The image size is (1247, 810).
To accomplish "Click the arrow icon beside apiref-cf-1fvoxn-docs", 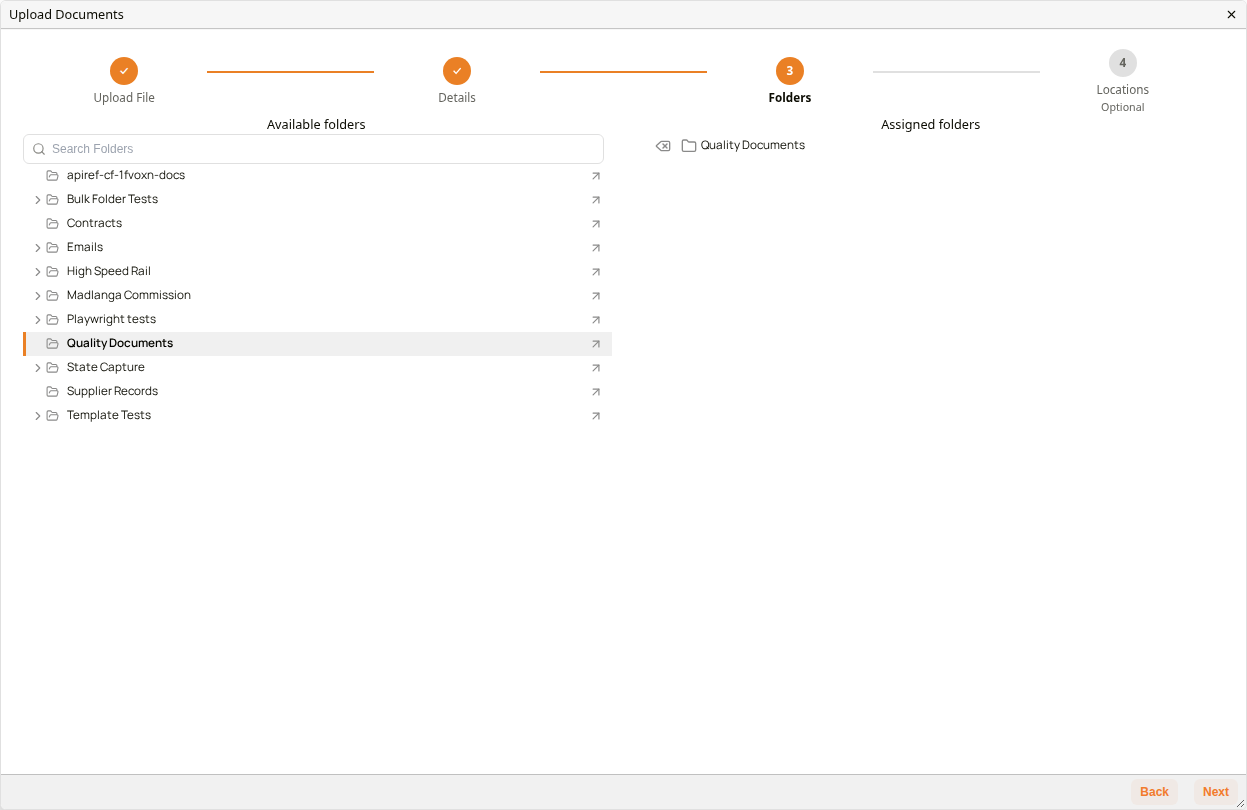I will (x=596, y=176).
